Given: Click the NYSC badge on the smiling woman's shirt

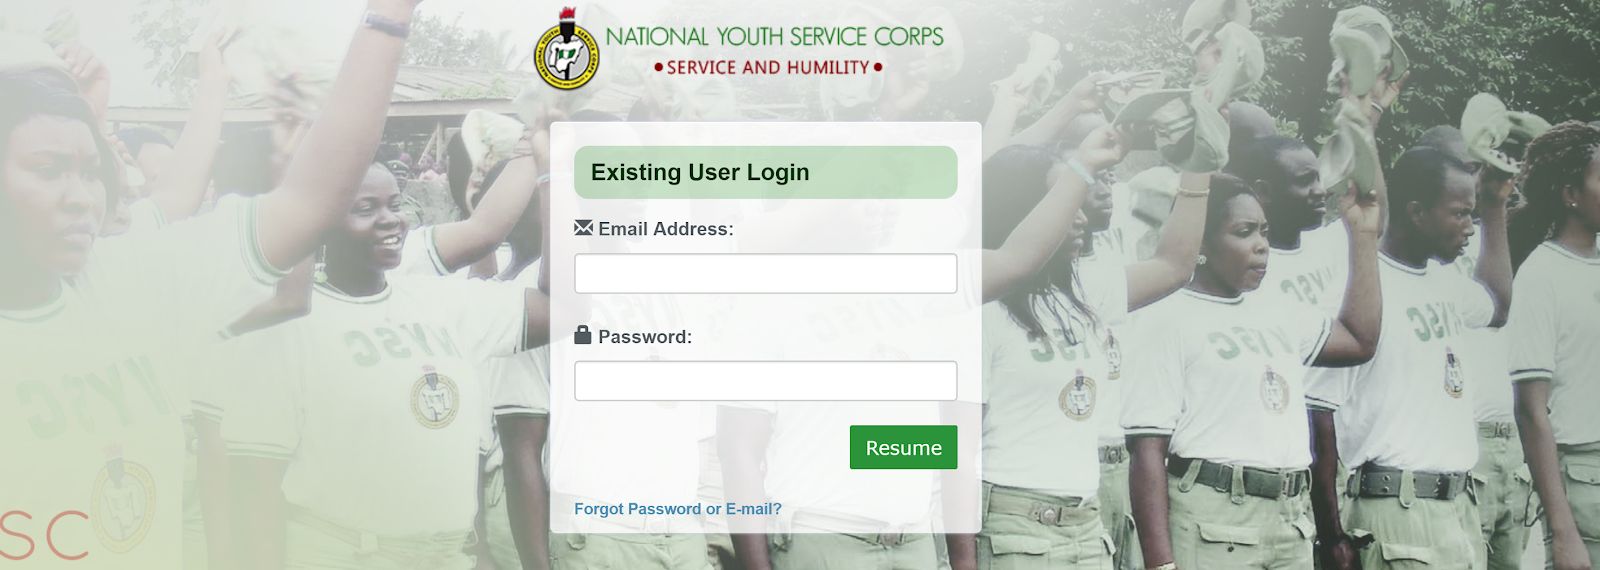Looking at the screenshot, I should coord(435,397).
